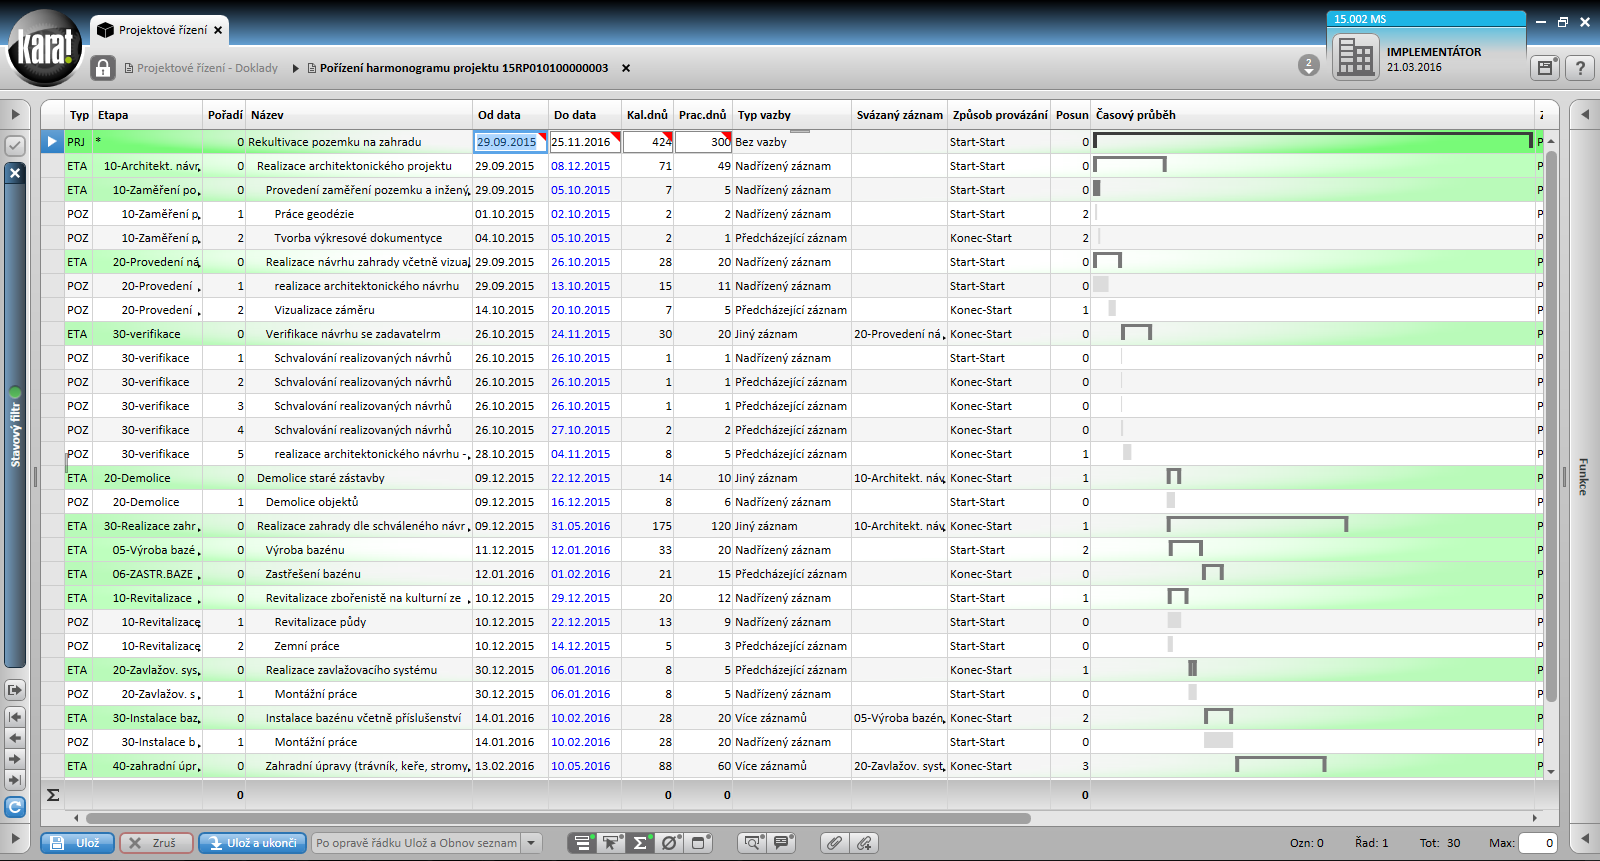Jump to last record arrow icon
Viewport: 1600px width, 861px height.
pos(14,780)
